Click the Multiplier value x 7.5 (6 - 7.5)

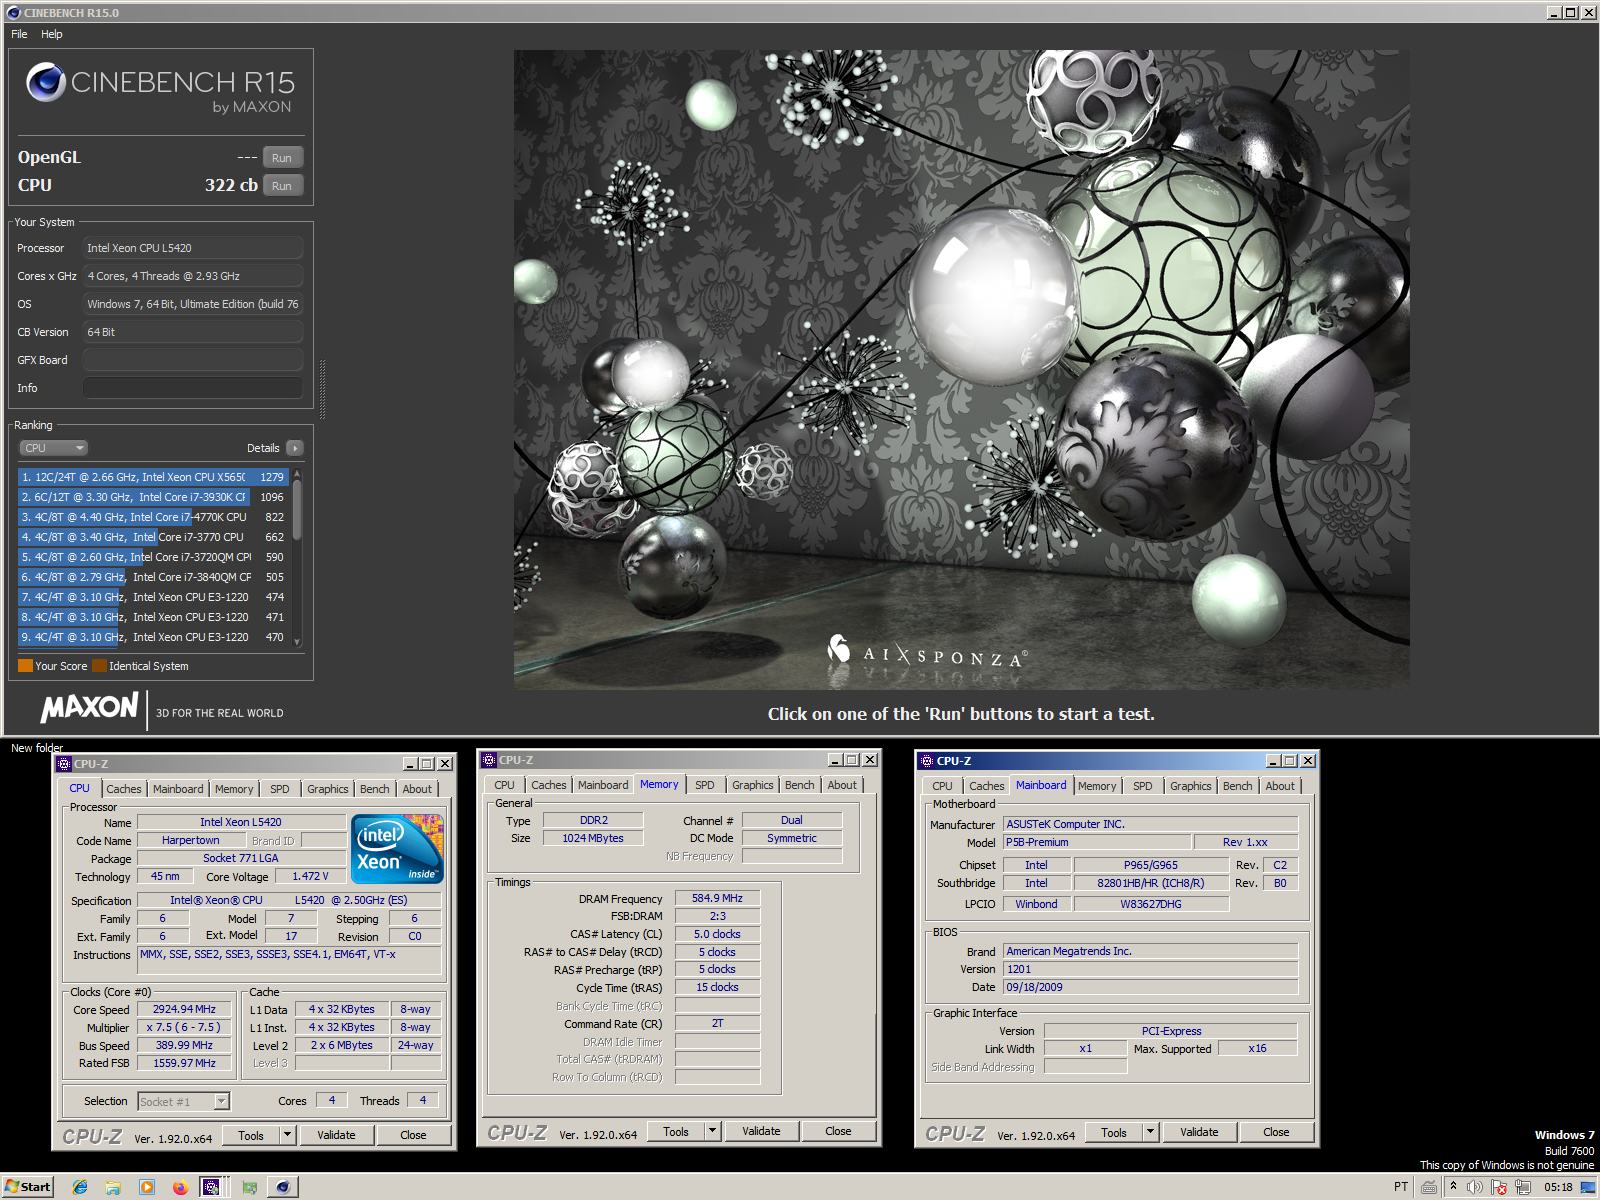(x=184, y=1027)
